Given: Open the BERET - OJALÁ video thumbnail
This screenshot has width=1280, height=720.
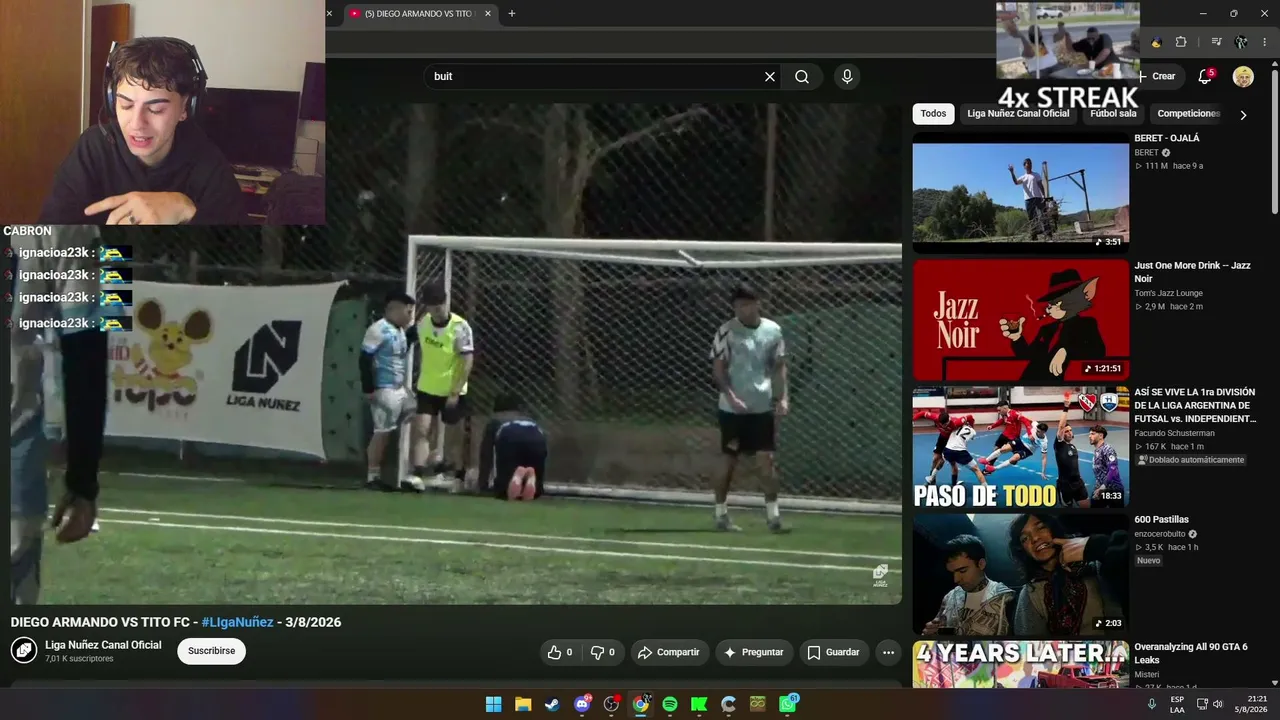Looking at the screenshot, I should [1020, 193].
